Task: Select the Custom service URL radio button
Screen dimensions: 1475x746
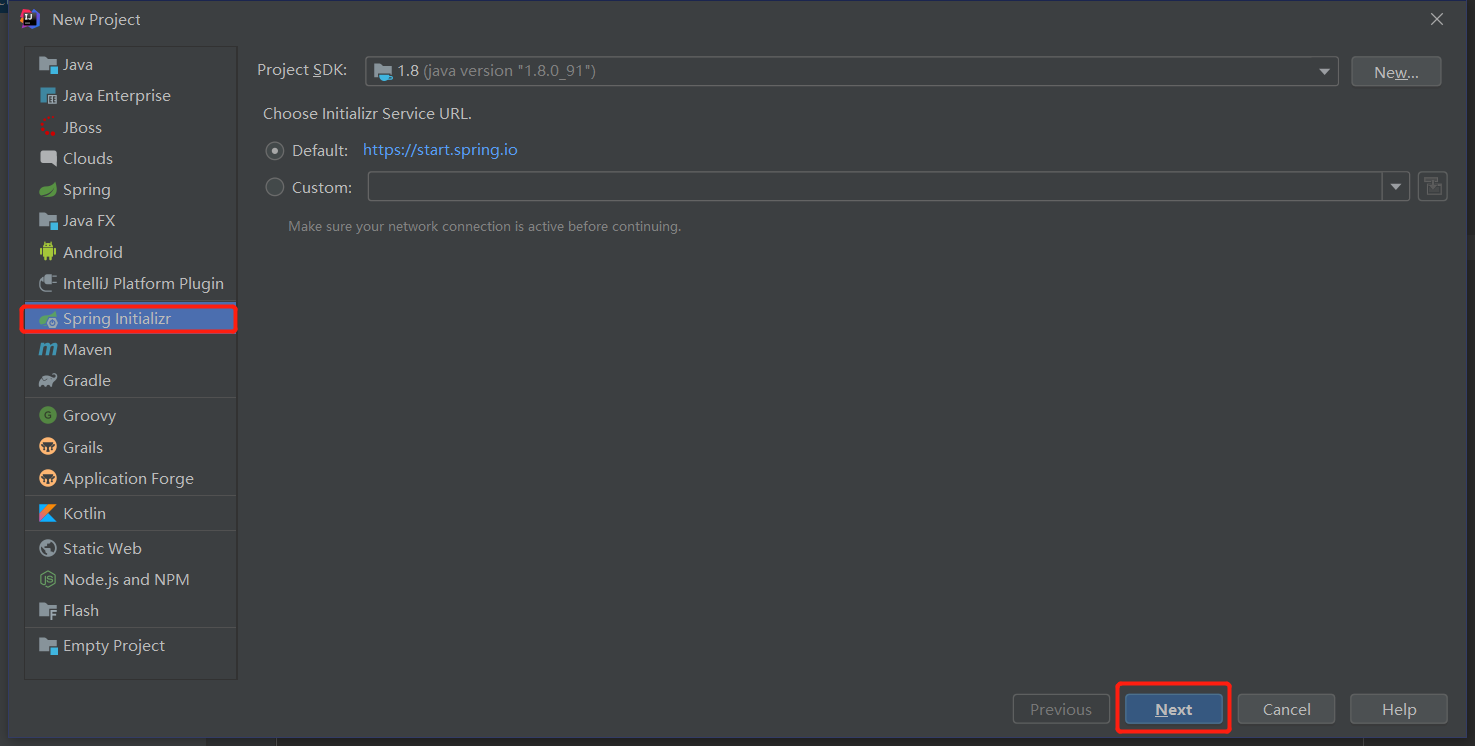Action: pyautogui.click(x=275, y=187)
